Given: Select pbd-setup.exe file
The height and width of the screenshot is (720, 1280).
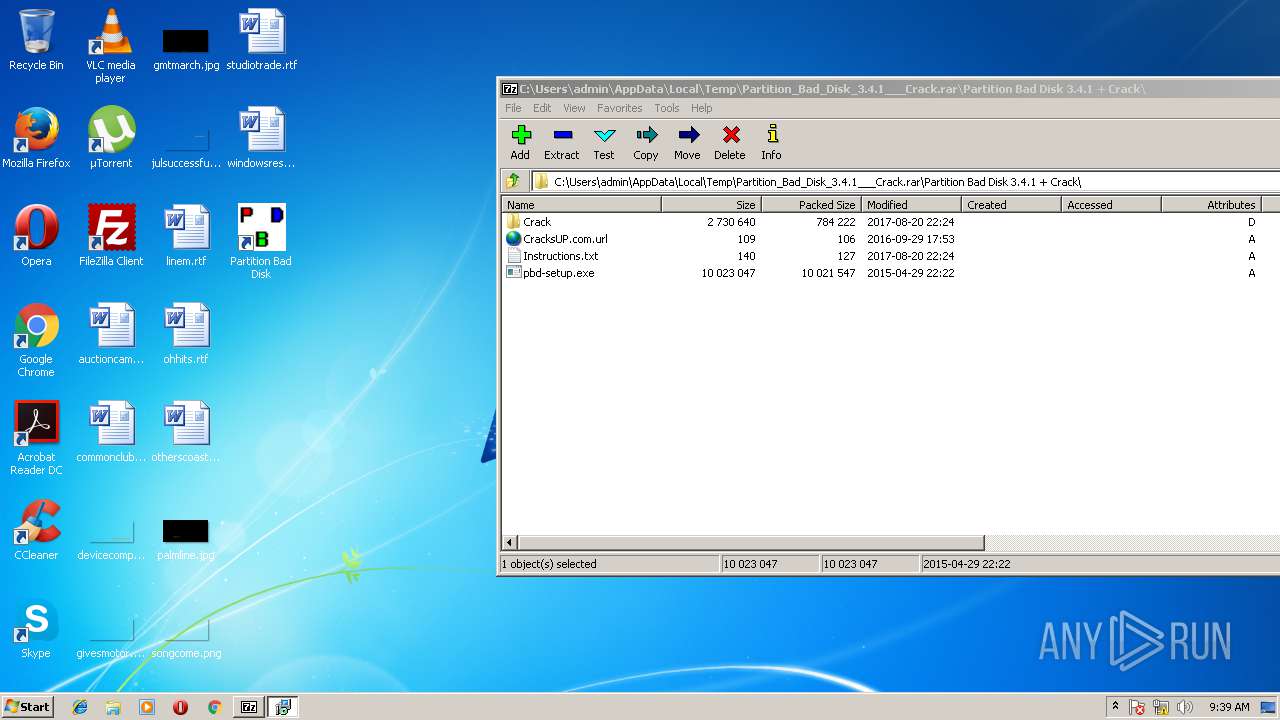Looking at the screenshot, I should coord(890,273).
